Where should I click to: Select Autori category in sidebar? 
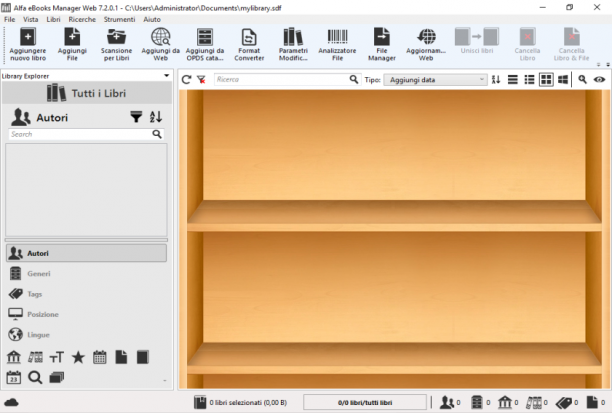click(x=86, y=253)
